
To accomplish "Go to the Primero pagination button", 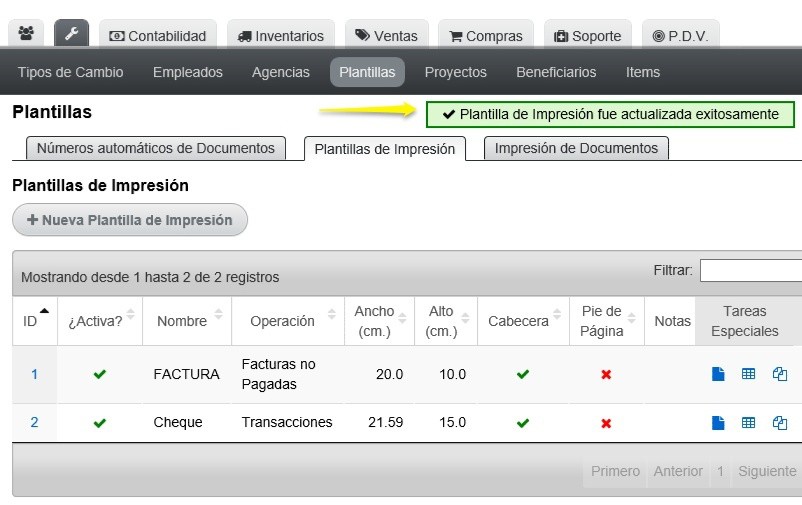I will point(615,471).
